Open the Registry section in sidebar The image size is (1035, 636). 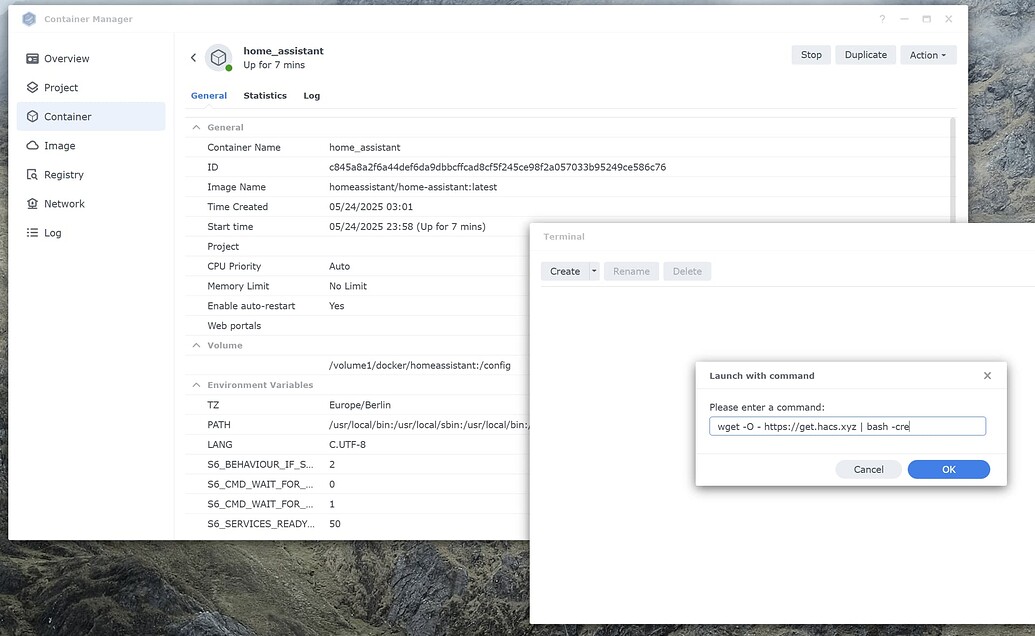(x=55, y=175)
